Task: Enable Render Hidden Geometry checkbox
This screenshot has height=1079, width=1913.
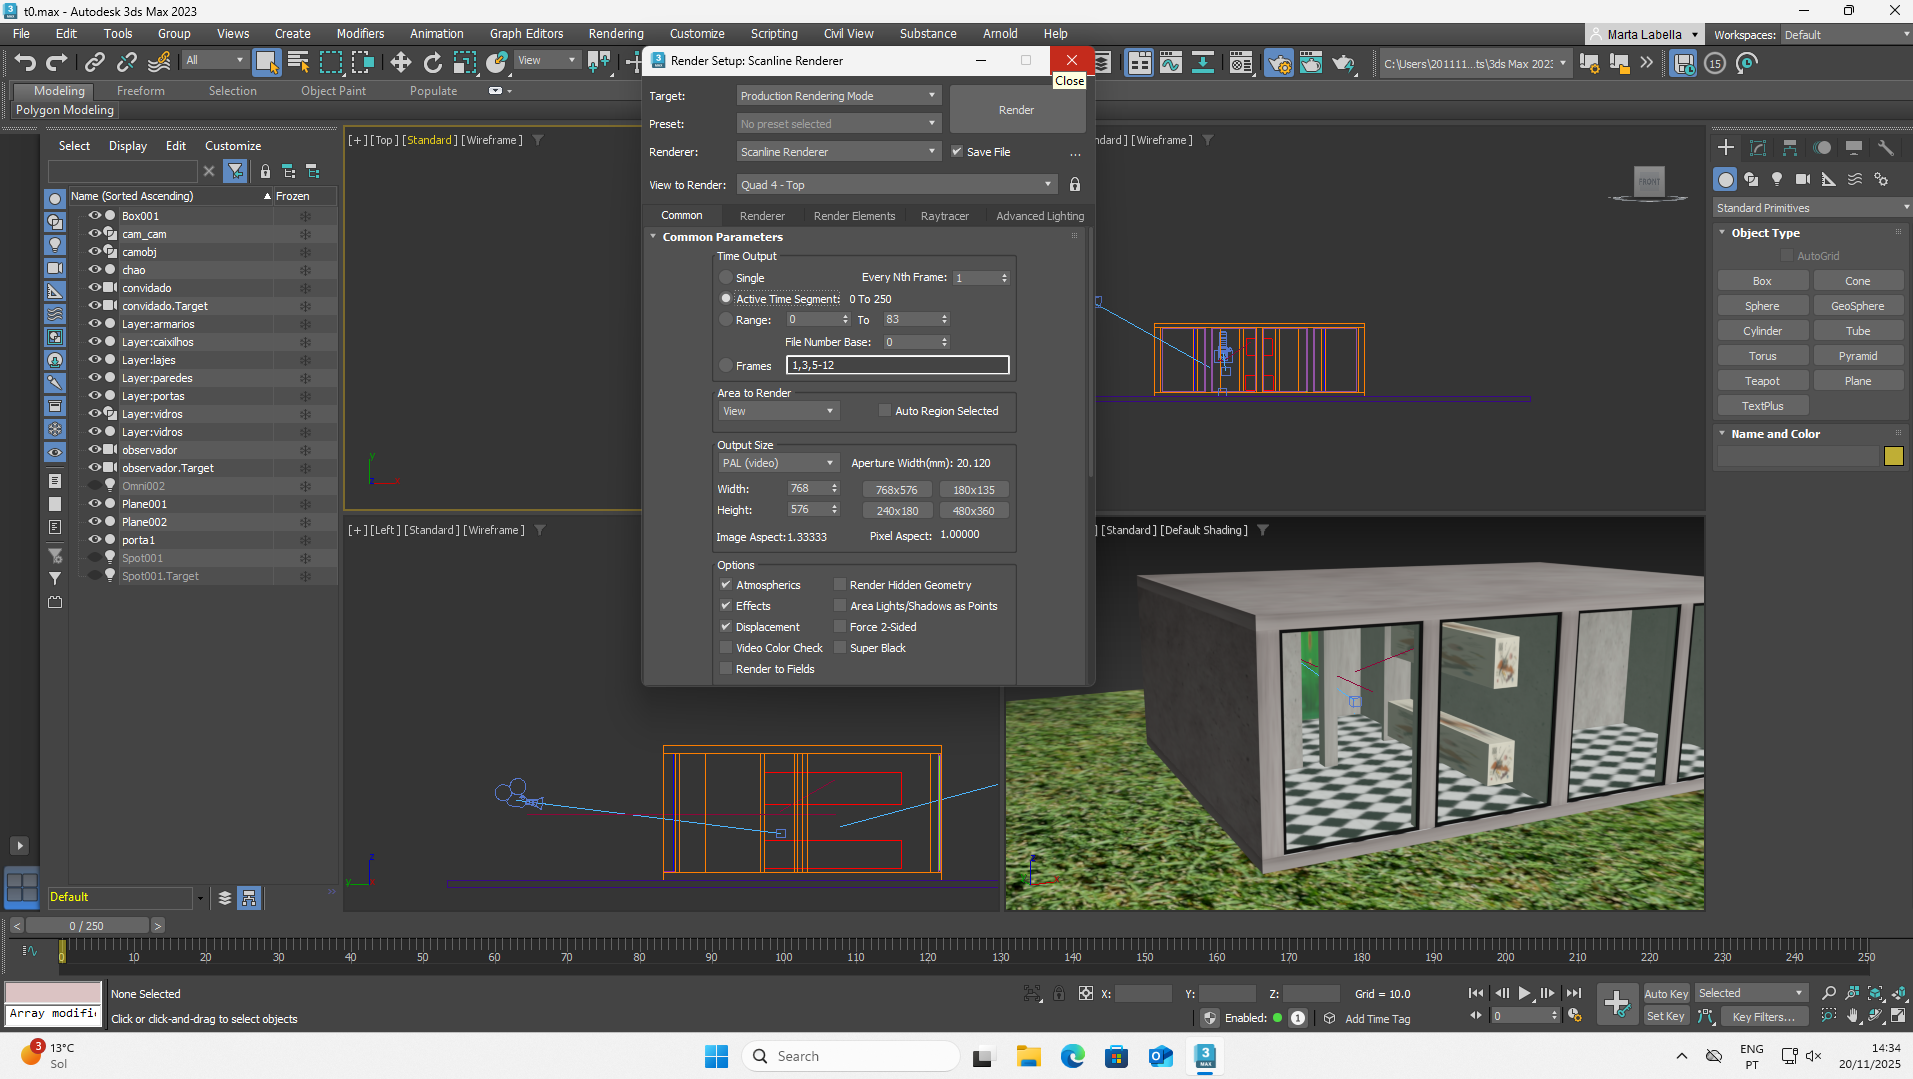Action: (x=840, y=585)
